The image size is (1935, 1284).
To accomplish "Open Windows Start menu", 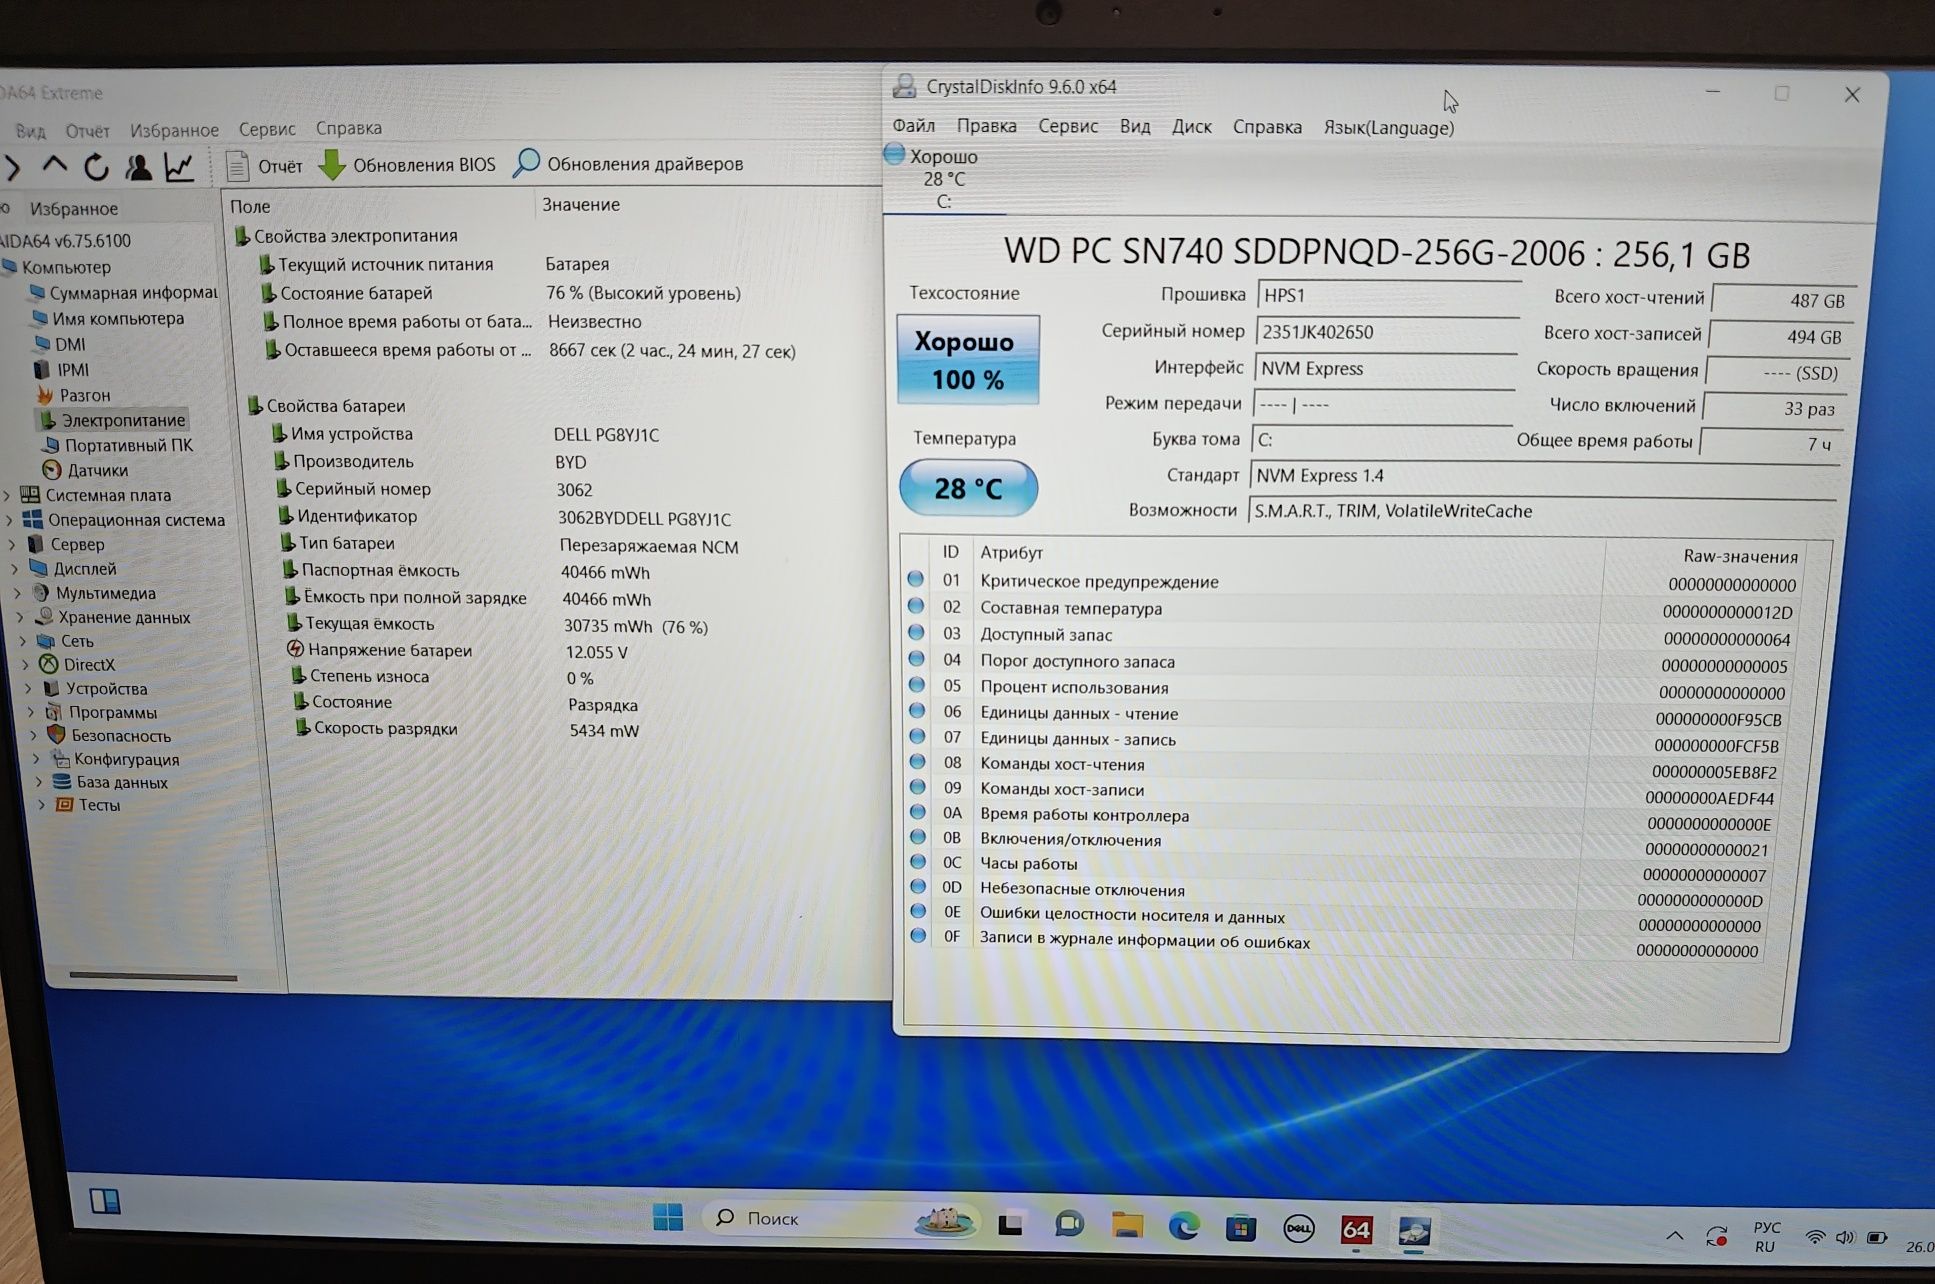I will (x=667, y=1217).
